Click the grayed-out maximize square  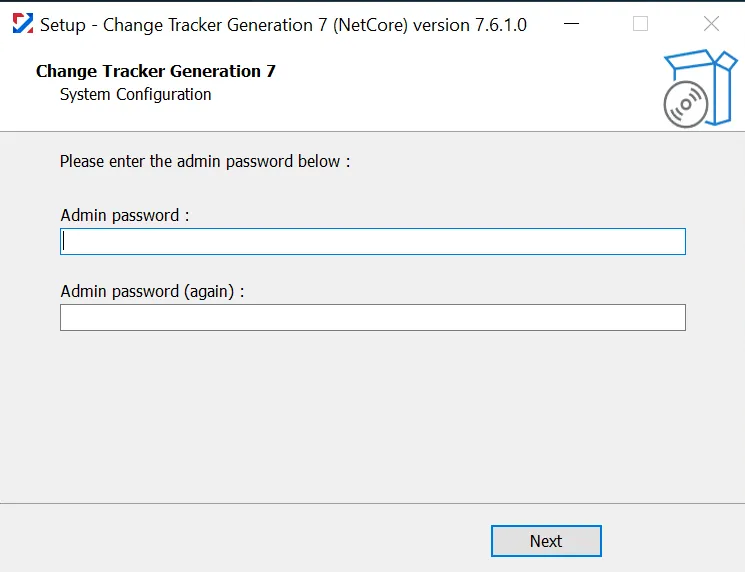pos(640,23)
